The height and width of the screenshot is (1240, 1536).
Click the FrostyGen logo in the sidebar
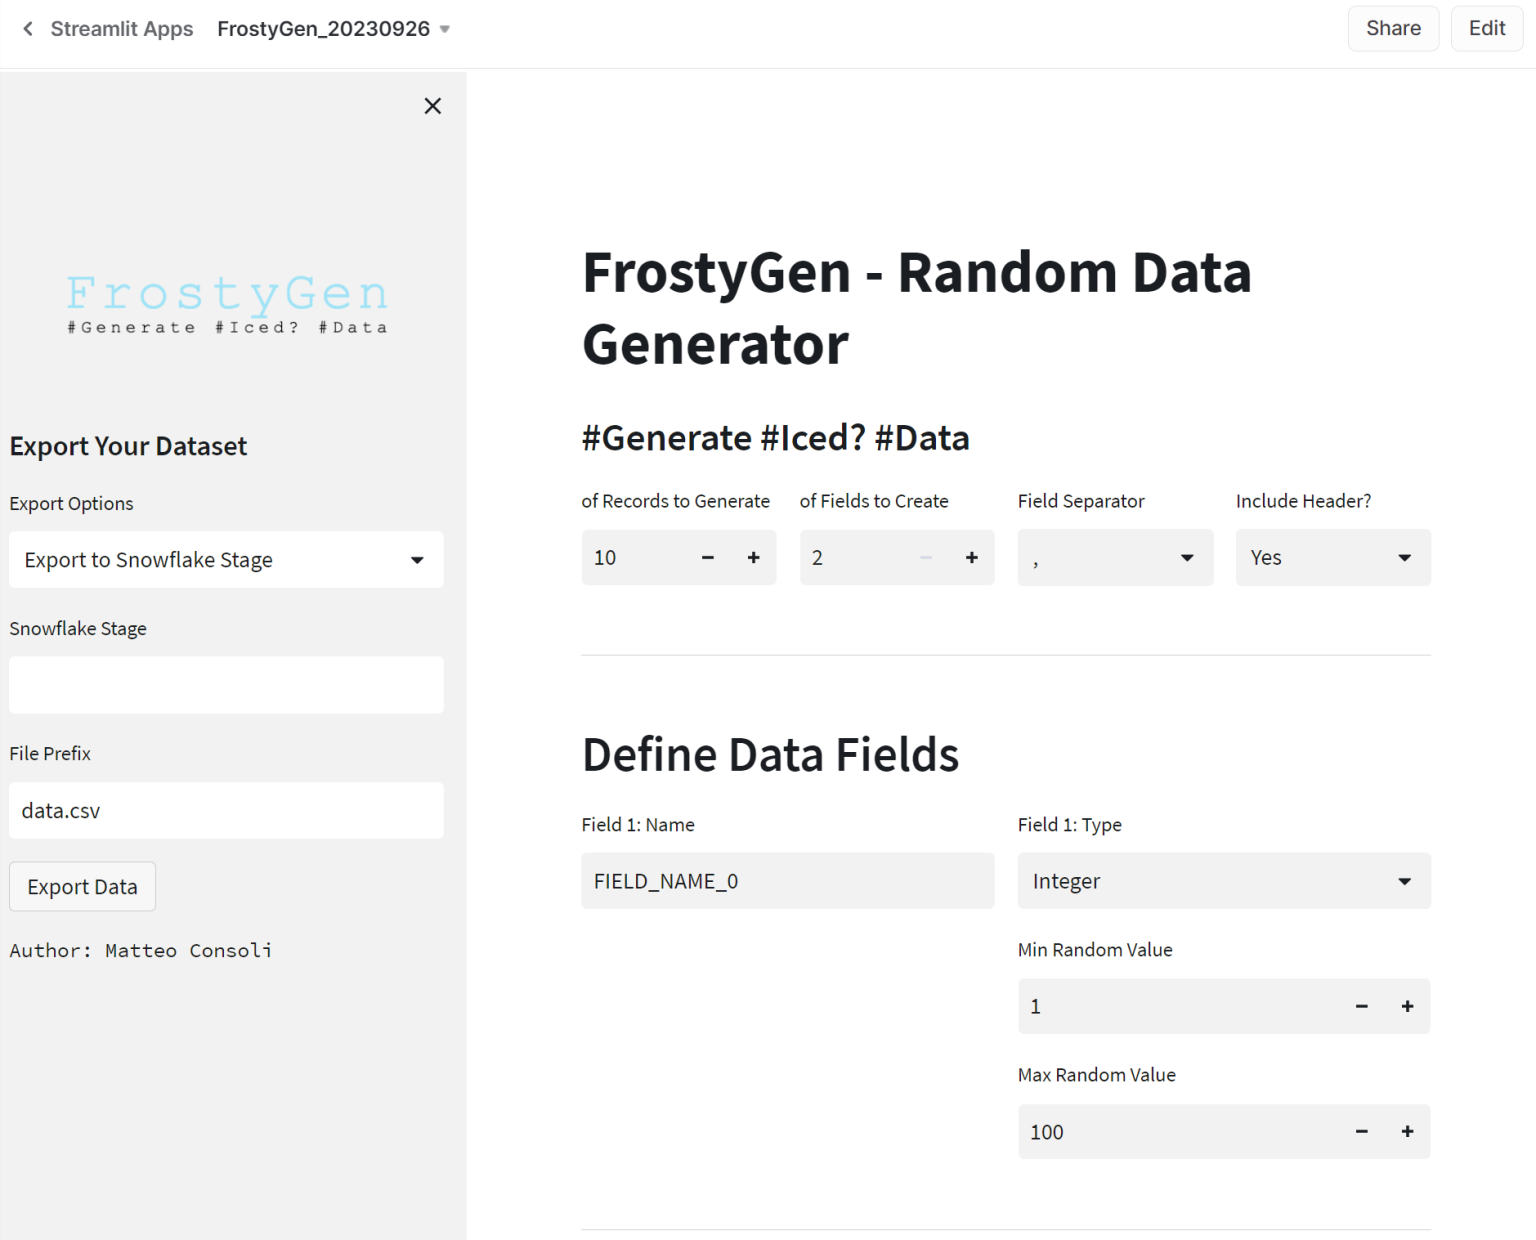tap(227, 303)
